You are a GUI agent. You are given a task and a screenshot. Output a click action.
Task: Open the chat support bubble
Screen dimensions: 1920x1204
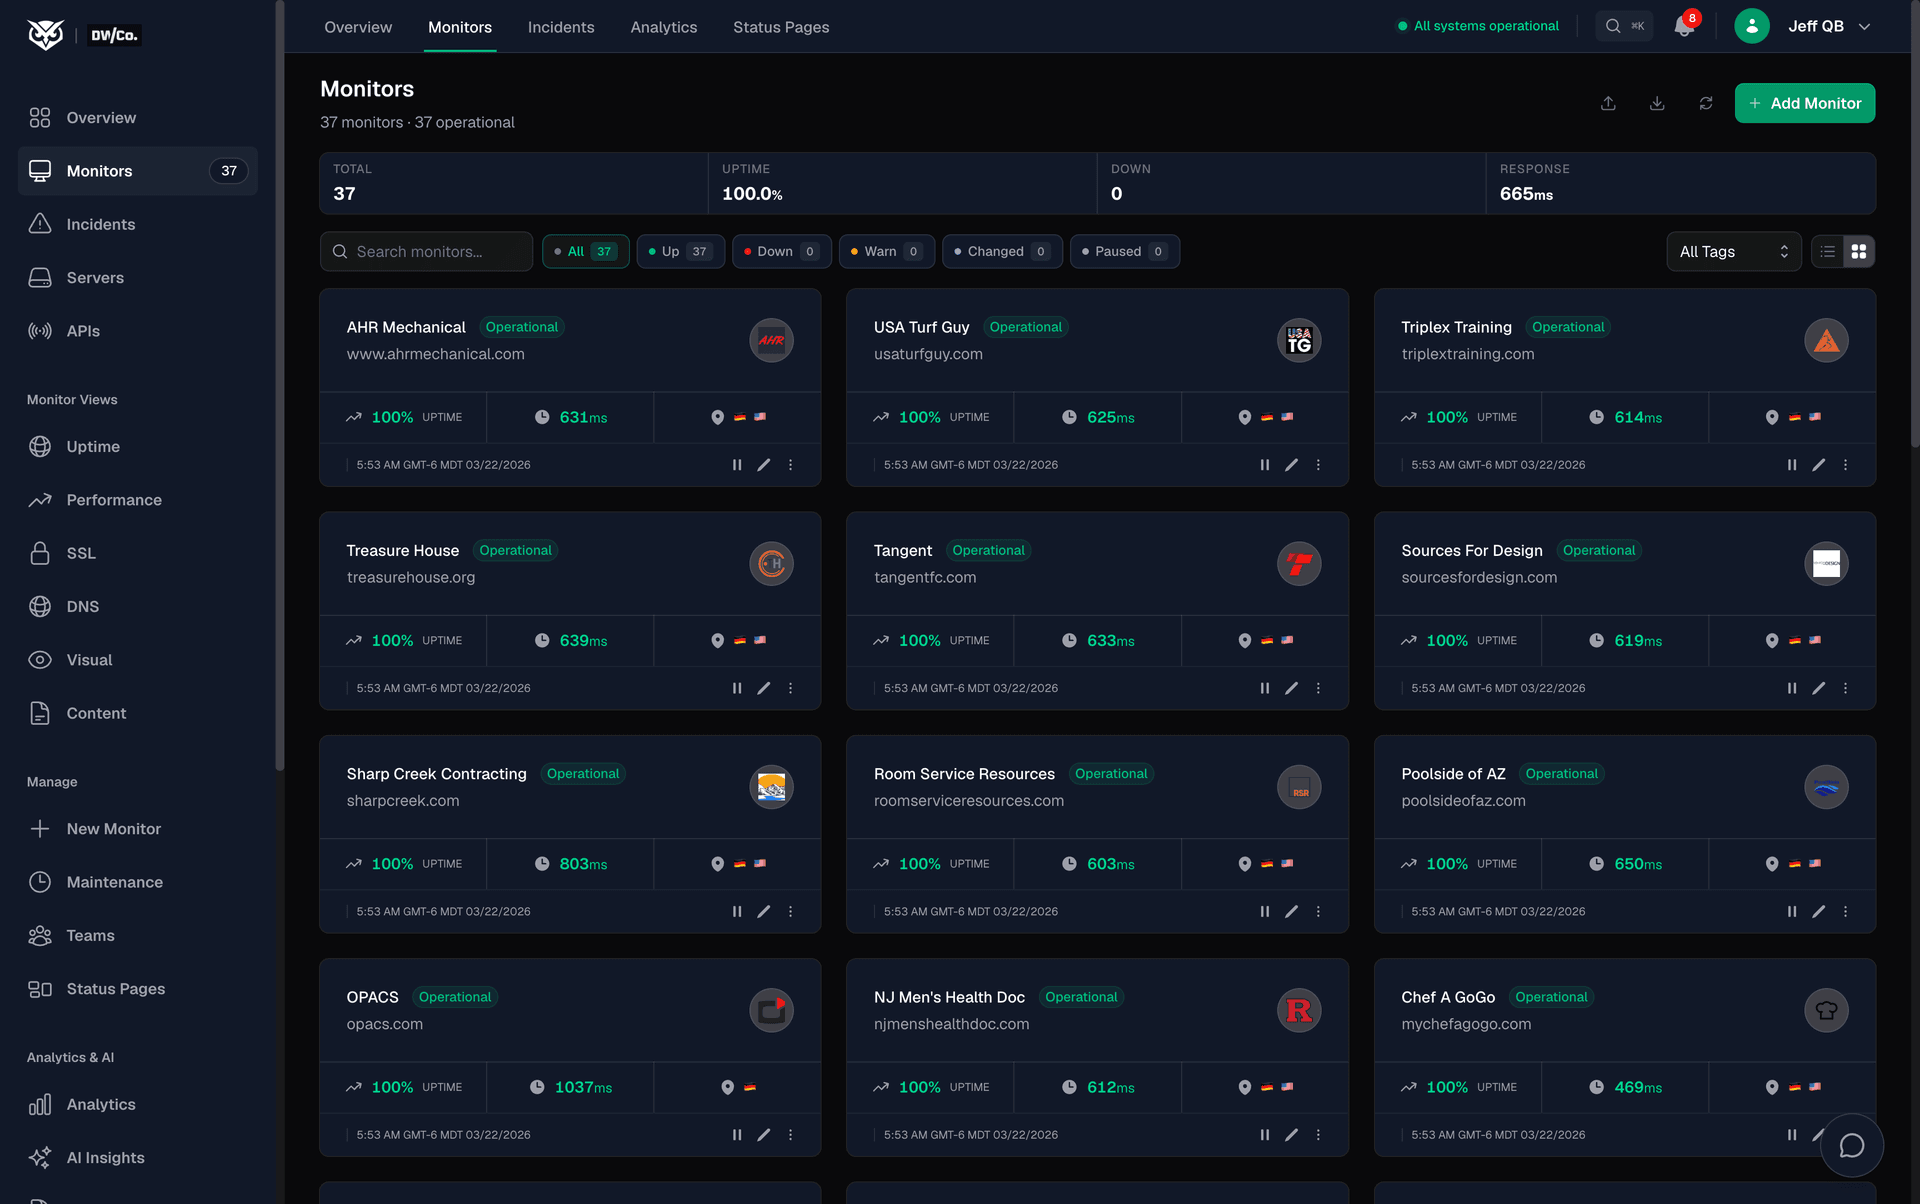point(1853,1145)
